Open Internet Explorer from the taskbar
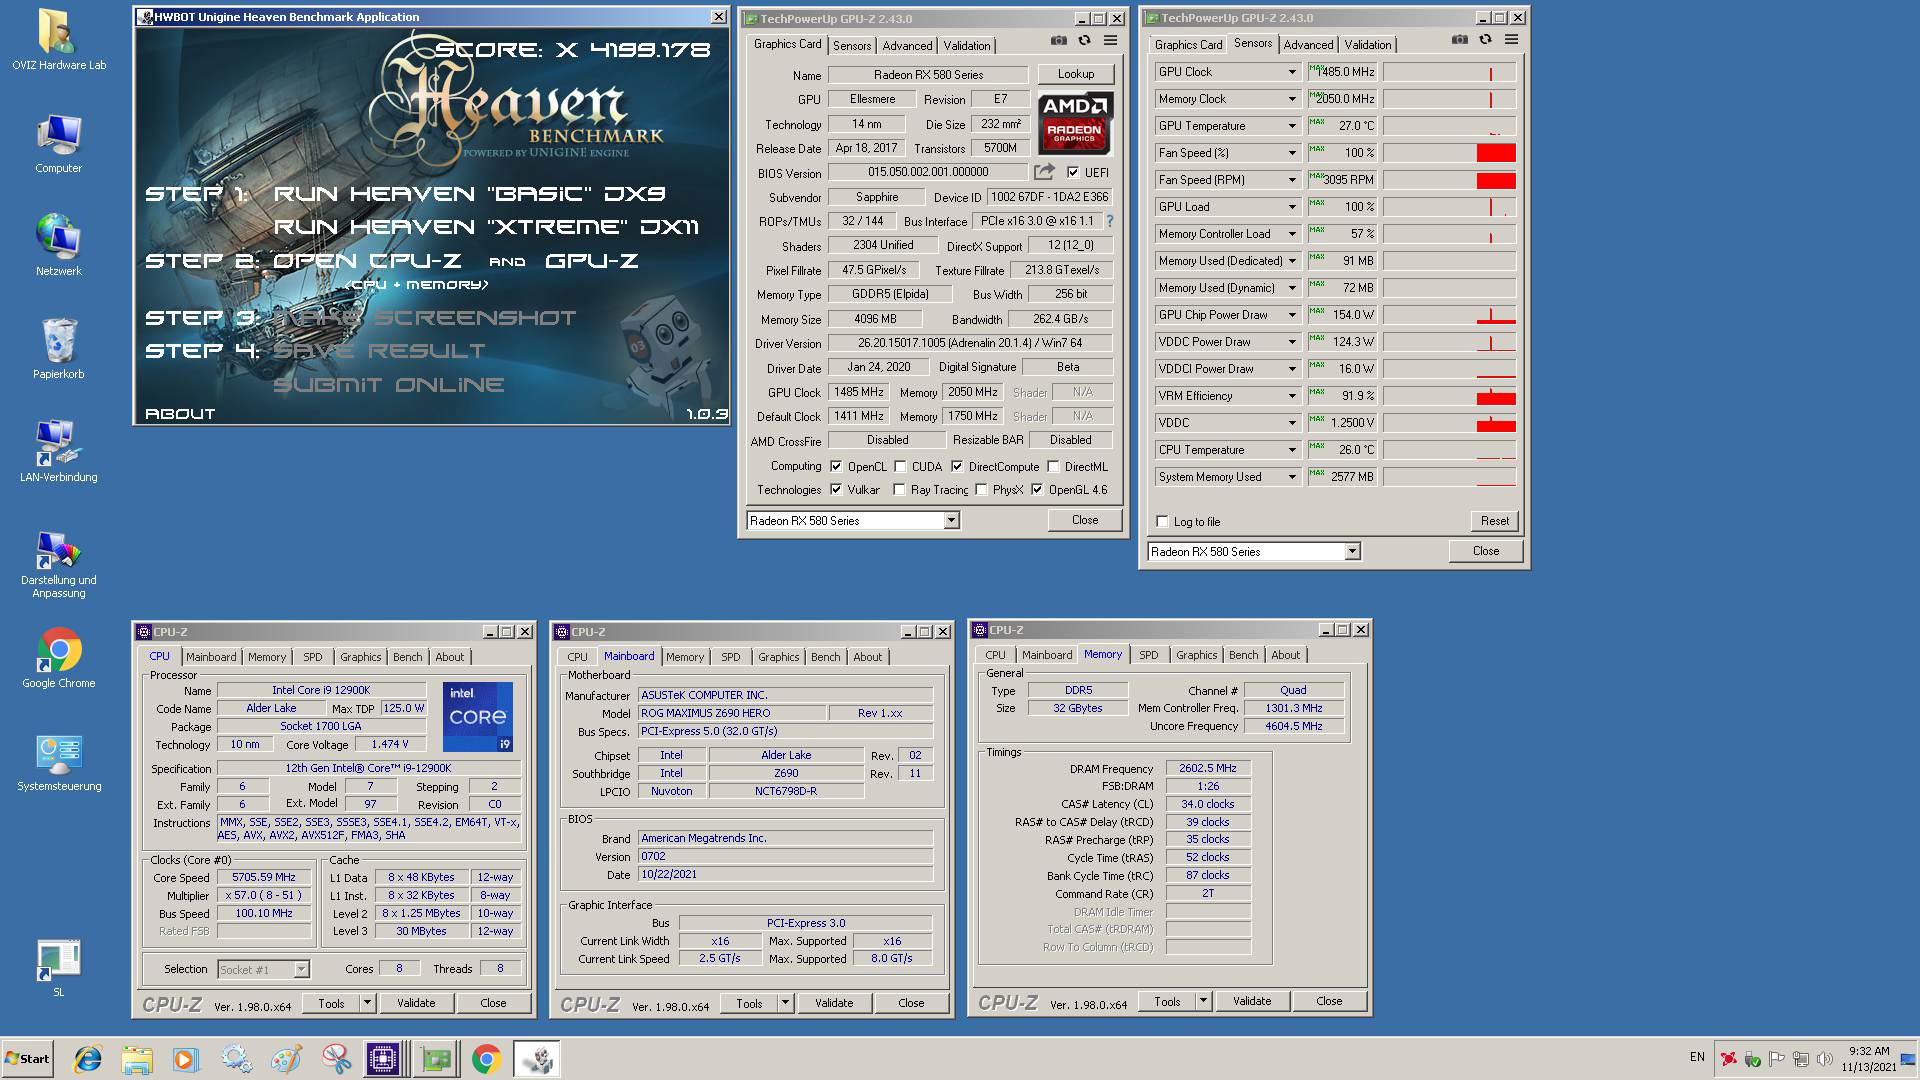 tap(88, 1058)
